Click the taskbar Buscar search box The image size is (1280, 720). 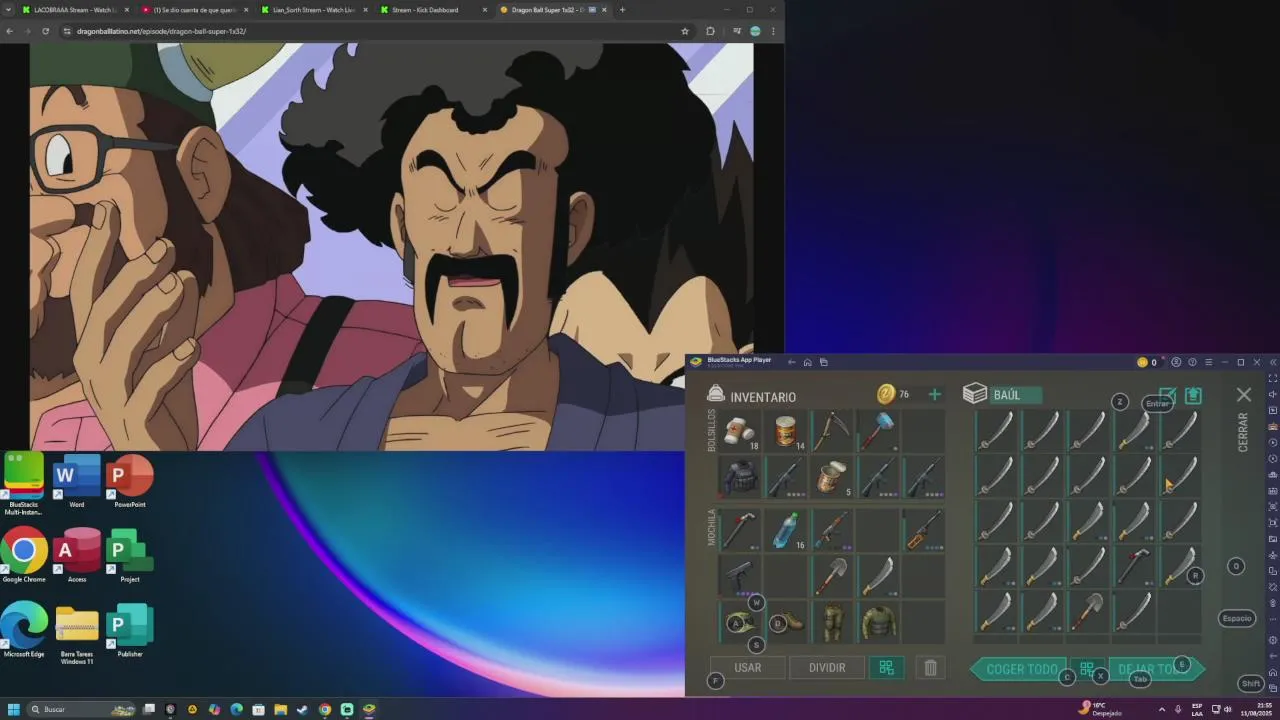click(x=82, y=709)
